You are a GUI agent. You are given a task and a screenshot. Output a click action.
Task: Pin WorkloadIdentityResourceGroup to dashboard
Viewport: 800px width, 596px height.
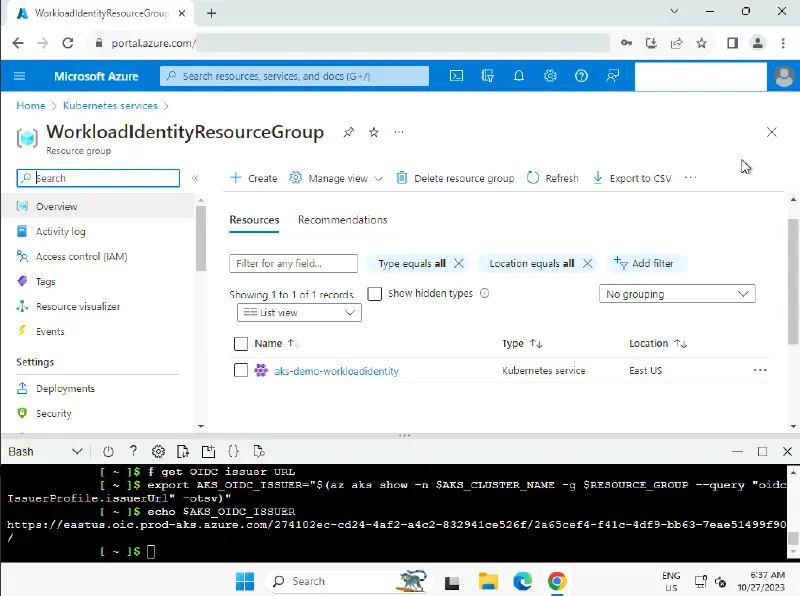(x=348, y=132)
